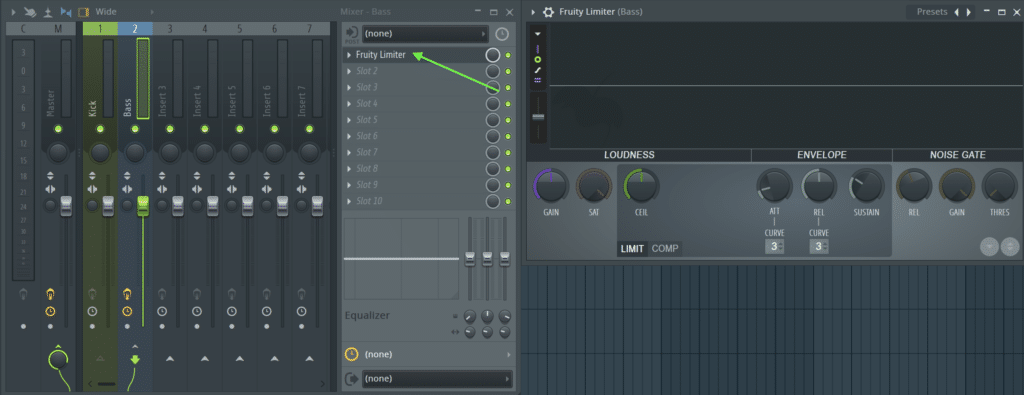
Task: Toggle the Slot 4 enable LED
Action: (x=508, y=104)
